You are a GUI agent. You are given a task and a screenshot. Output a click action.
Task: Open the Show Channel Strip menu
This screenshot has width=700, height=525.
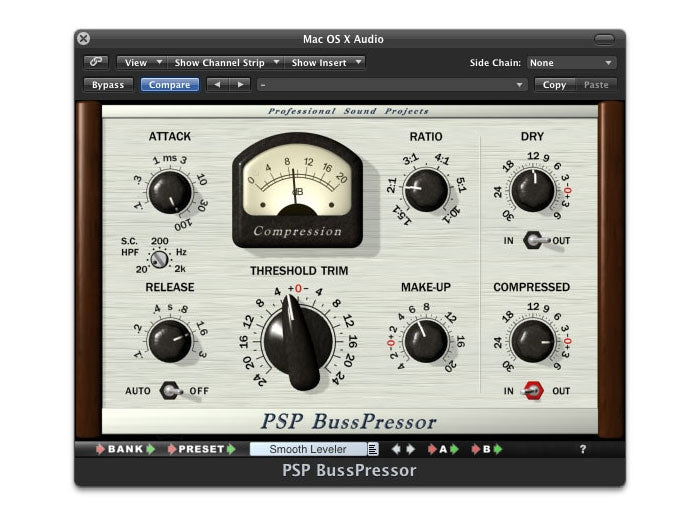(227, 62)
